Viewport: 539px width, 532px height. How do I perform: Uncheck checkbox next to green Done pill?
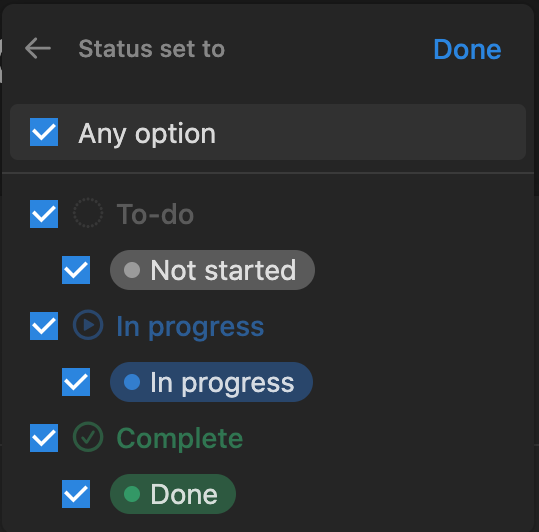[x=76, y=494]
